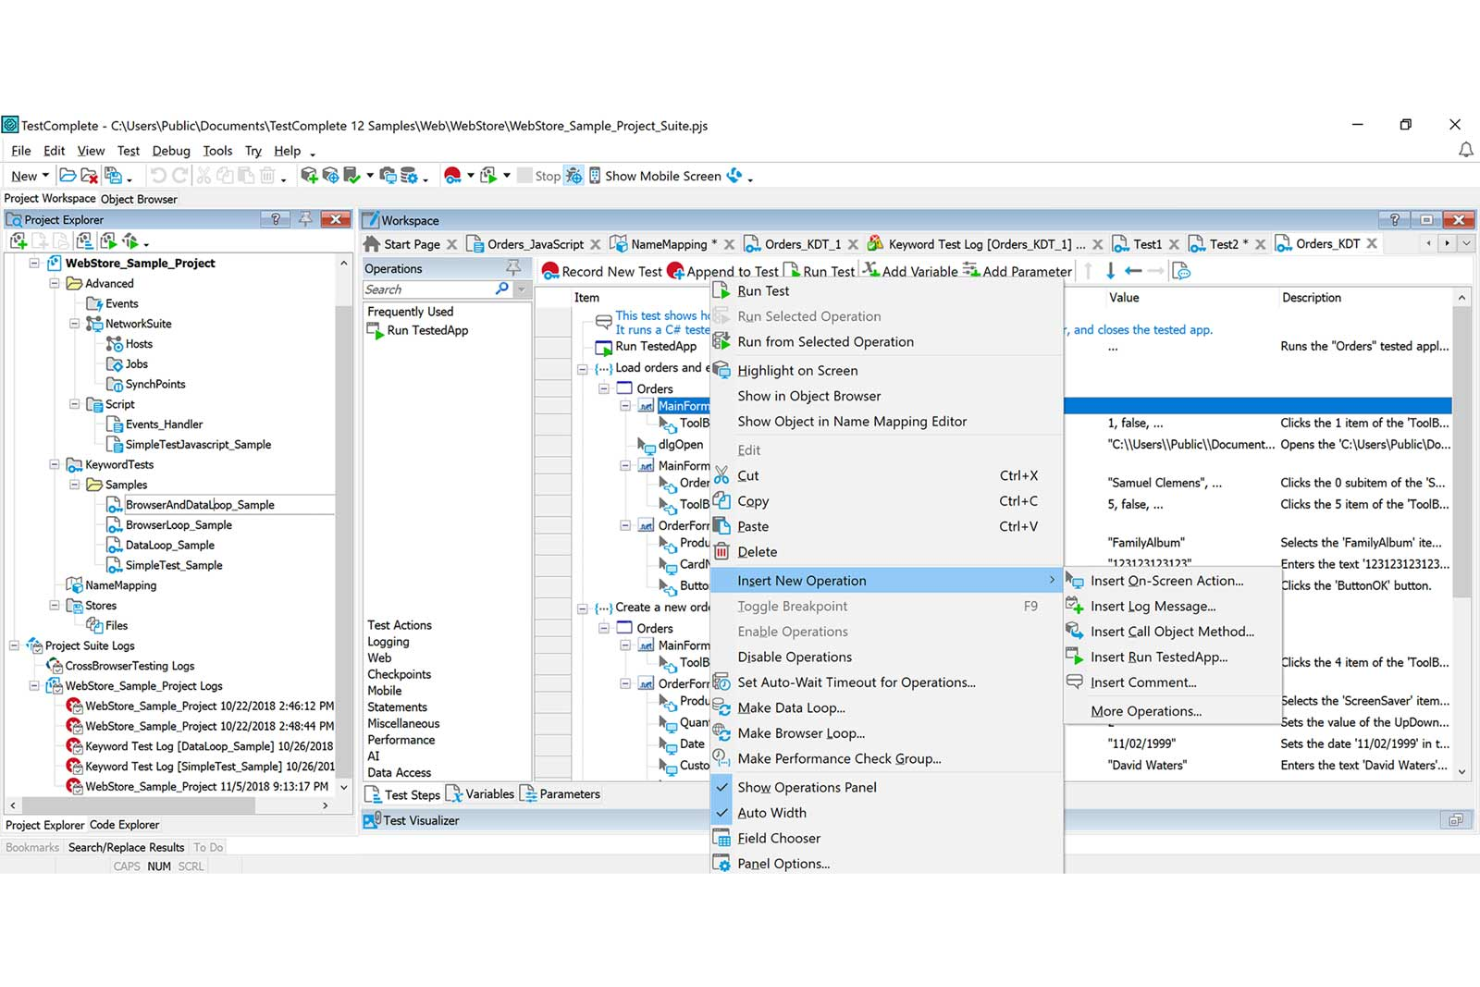The image size is (1480, 987).
Task: Click the Stop toolbar button
Action: point(538,176)
